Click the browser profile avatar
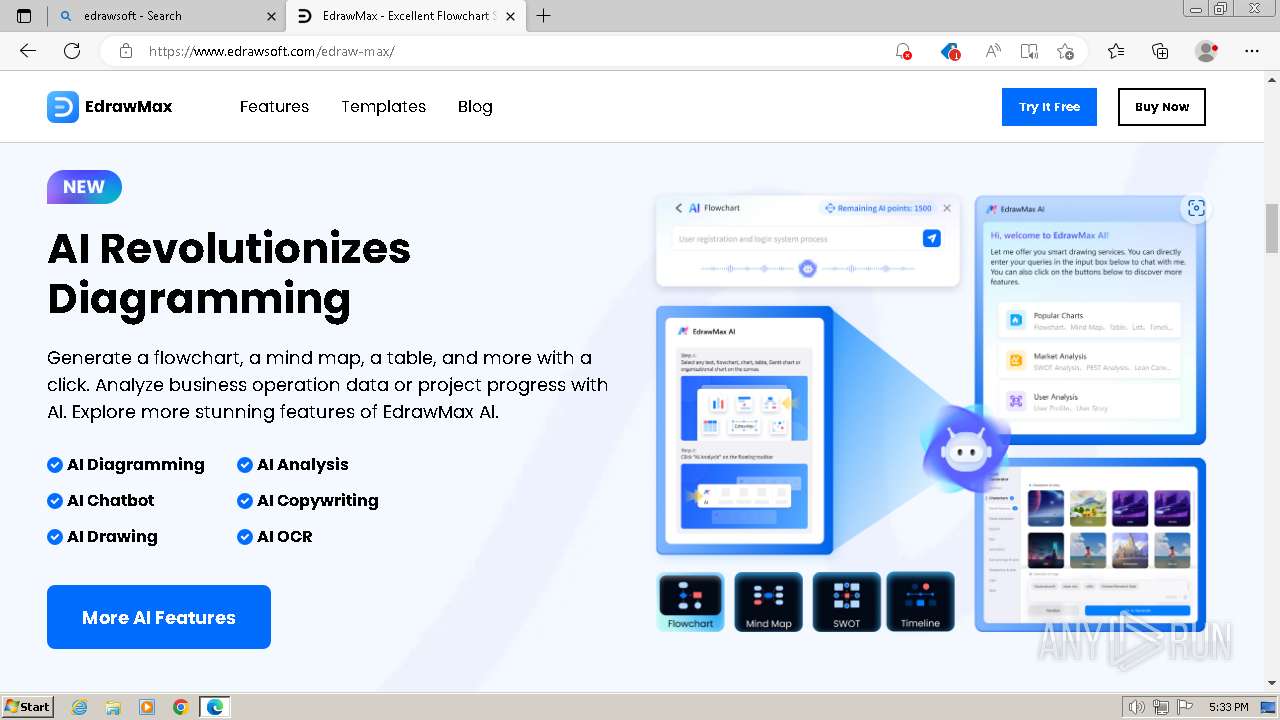 [x=1207, y=51]
